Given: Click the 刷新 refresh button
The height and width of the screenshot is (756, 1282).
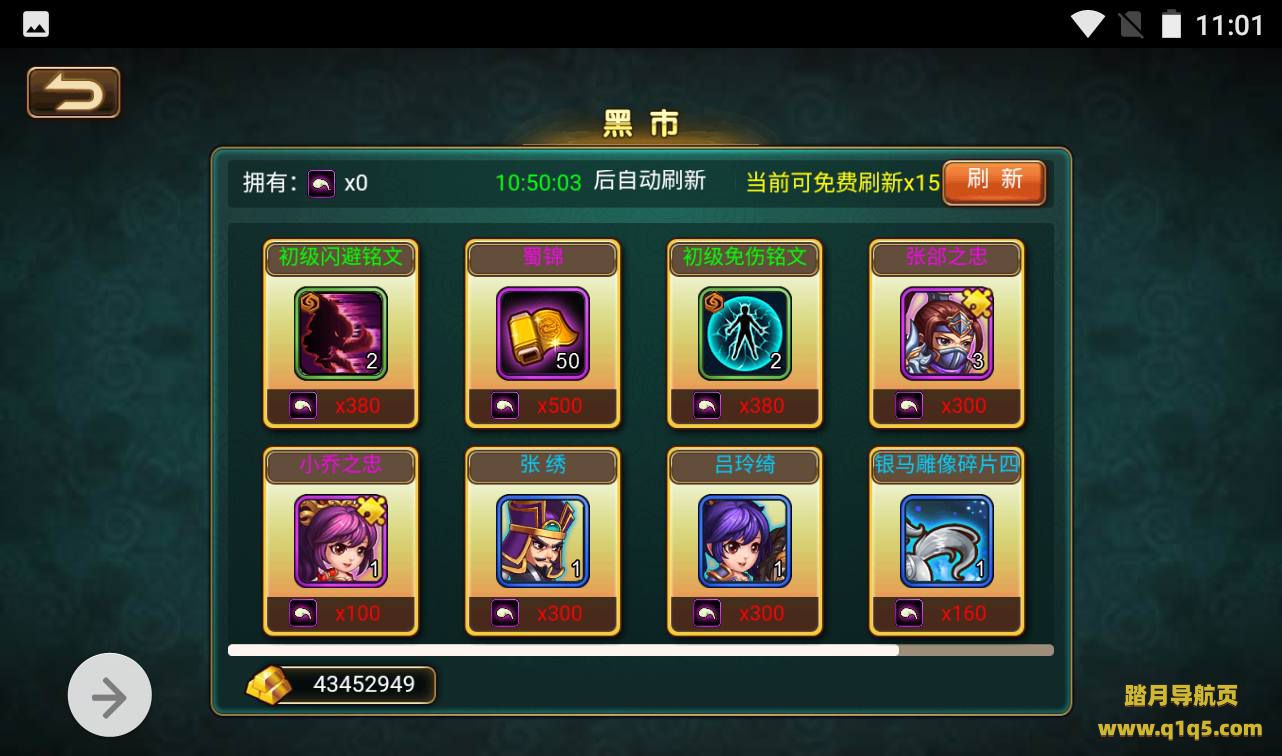Looking at the screenshot, I should [x=994, y=182].
